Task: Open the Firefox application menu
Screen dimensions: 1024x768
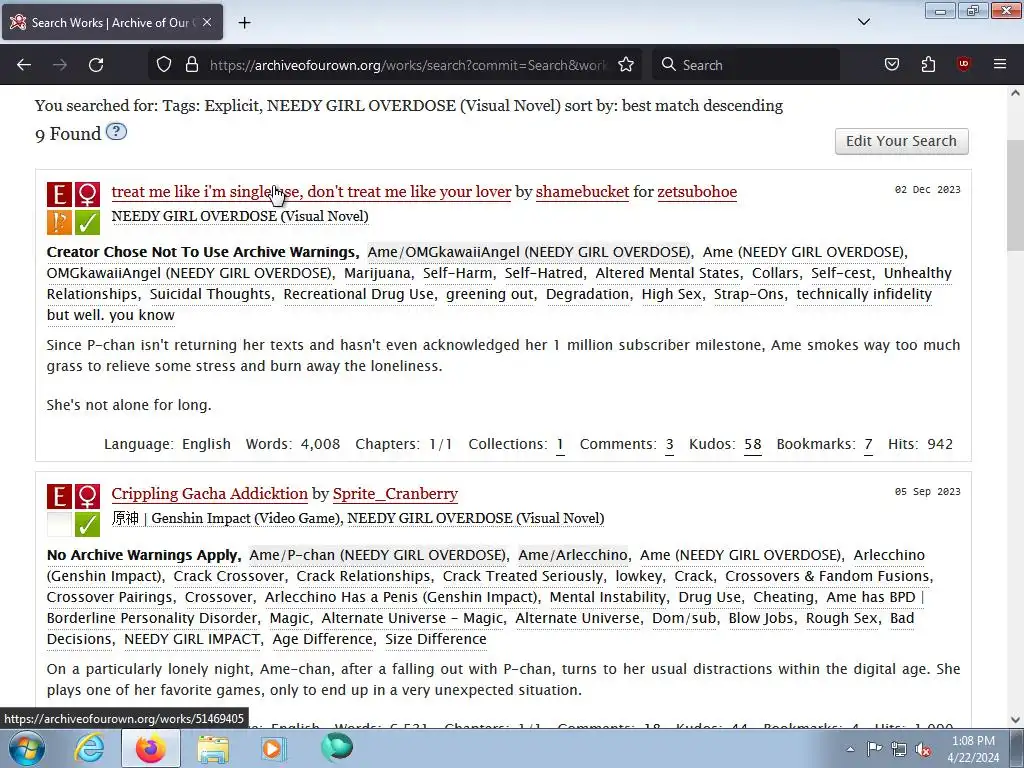Action: point(1000,65)
